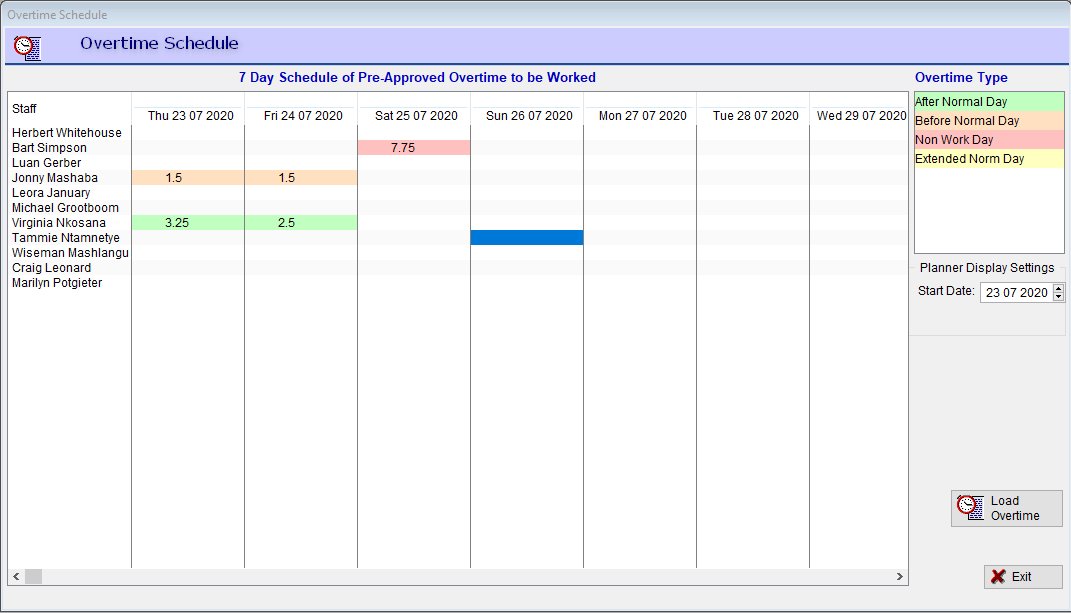The height and width of the screenshot is (613, 1071).
Task: Click the clock icon on Load Overtime button
Action: (x=968, y=506)
